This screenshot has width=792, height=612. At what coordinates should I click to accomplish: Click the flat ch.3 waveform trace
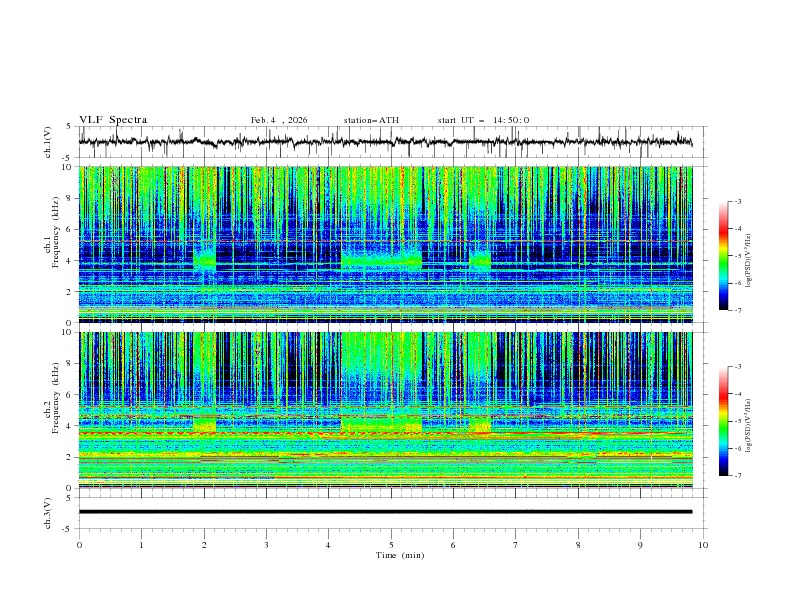point(385,512)
